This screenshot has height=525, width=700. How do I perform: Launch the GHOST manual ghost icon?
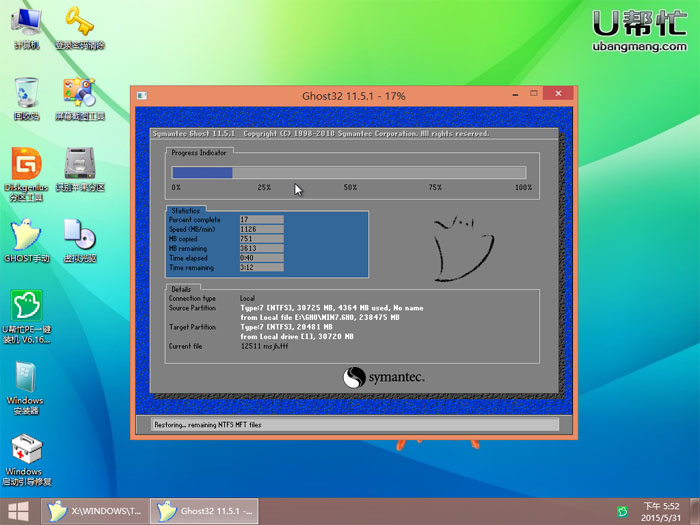tap(27, 237)
